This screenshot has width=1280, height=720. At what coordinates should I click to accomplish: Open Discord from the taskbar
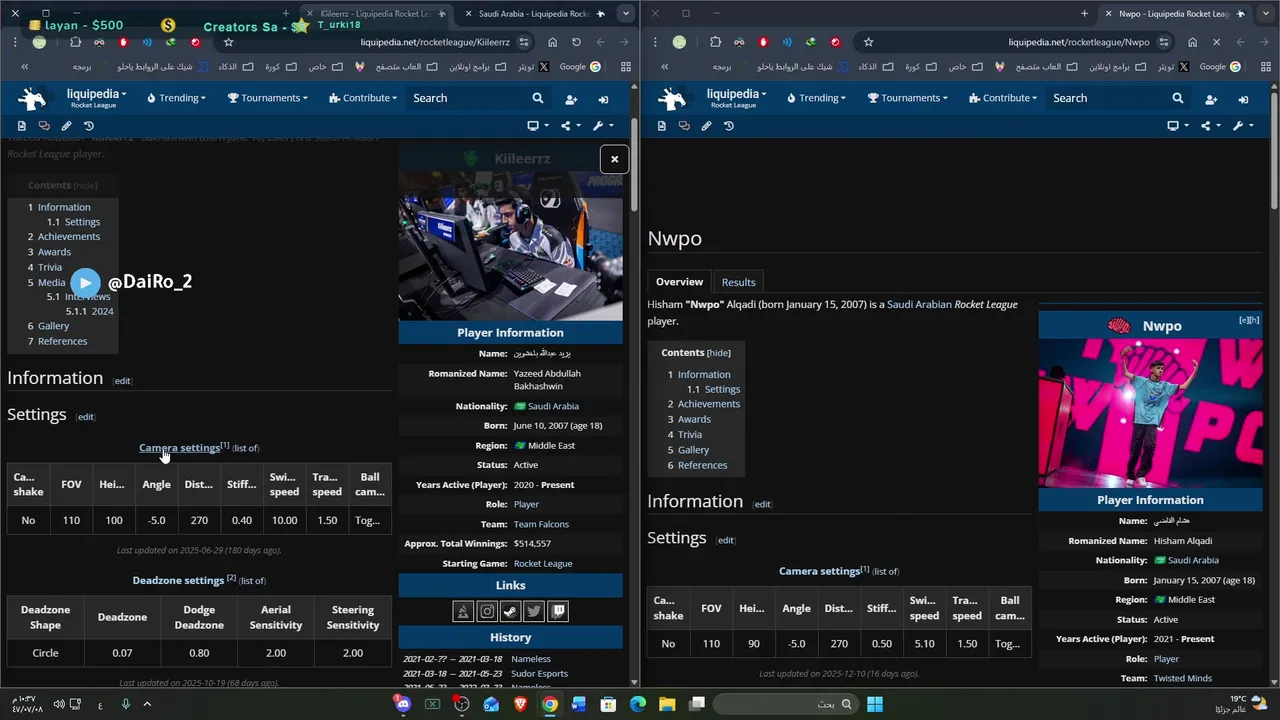click(403, 704)
